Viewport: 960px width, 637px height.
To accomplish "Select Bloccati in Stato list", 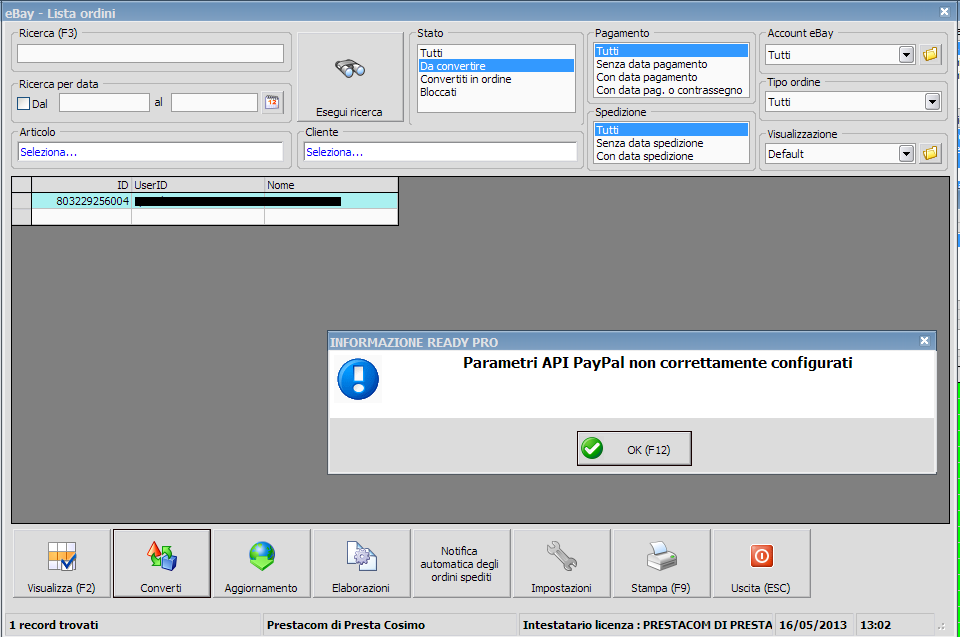I will coord(496,92).
